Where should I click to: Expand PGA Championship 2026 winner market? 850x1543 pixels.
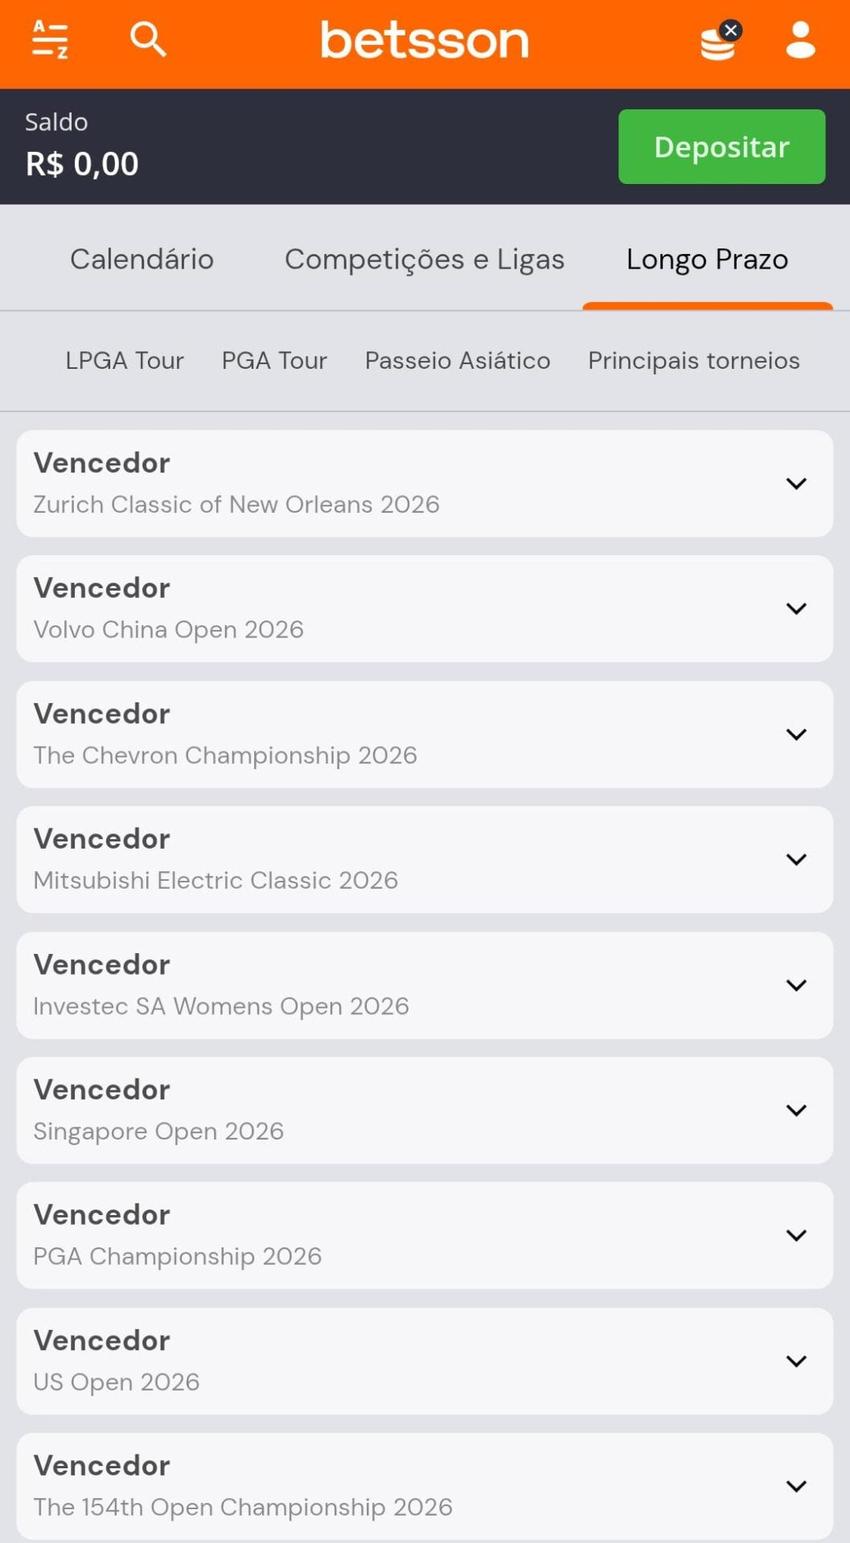pyautogui.click(x=796, y=1236)
